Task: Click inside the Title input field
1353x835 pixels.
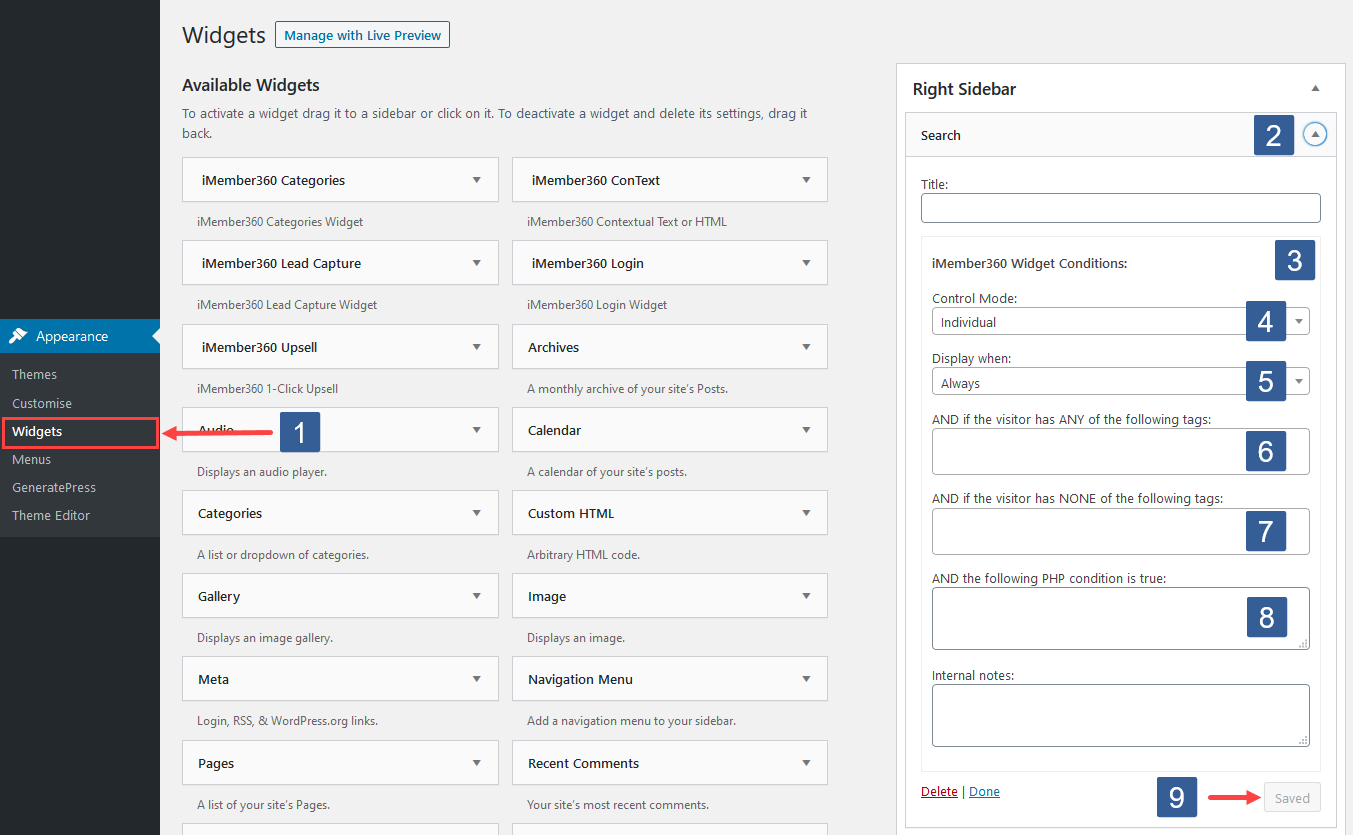Action: pos(1120,208)
